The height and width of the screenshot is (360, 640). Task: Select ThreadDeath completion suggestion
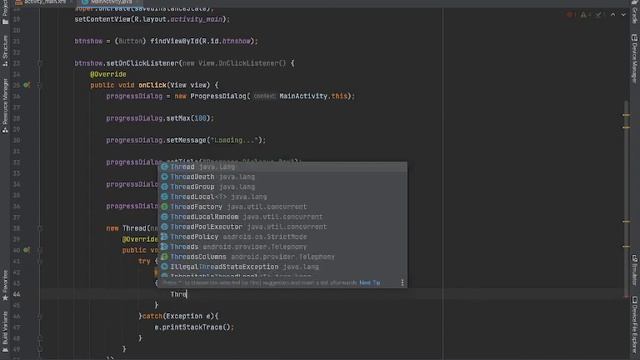tap(282, 177)
